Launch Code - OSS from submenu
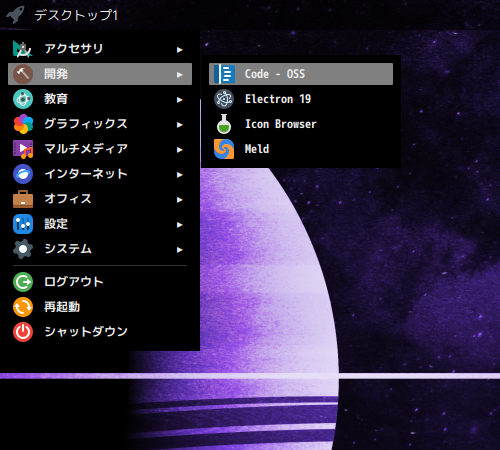 coord(301,74)
